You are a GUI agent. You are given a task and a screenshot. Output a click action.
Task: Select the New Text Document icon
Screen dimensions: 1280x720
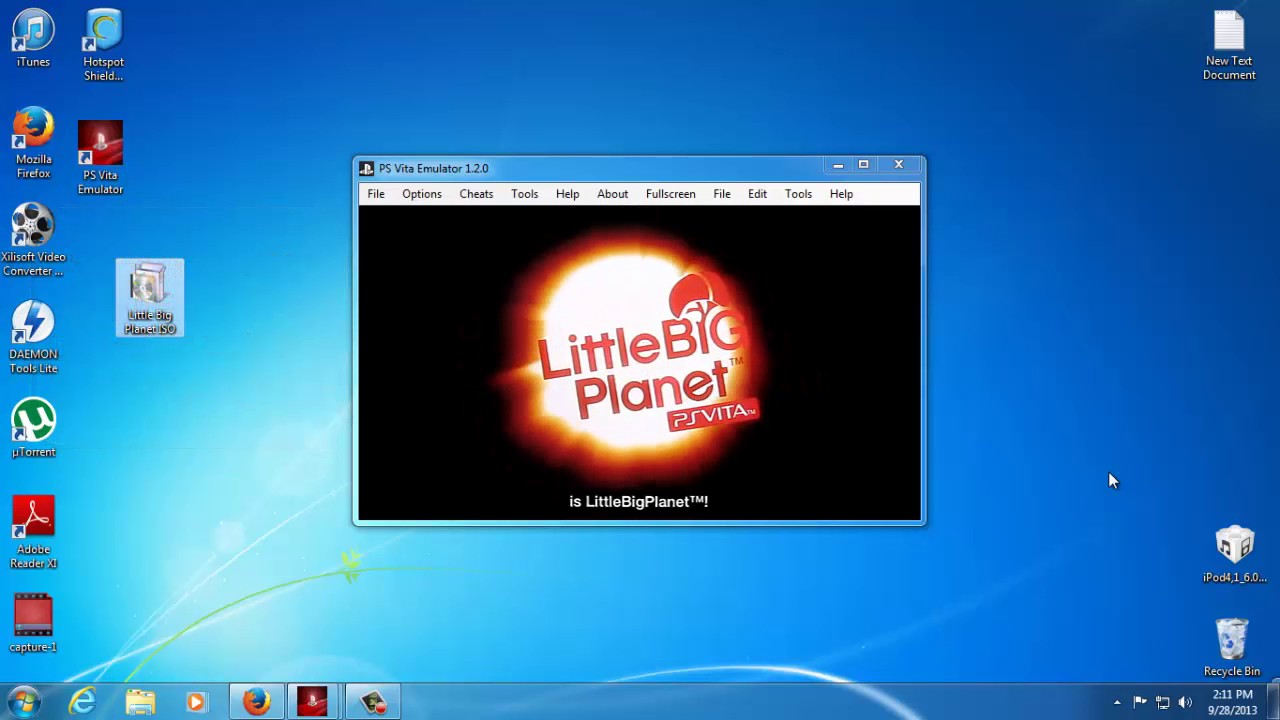pyautogui.click(x=1229, y=45)
